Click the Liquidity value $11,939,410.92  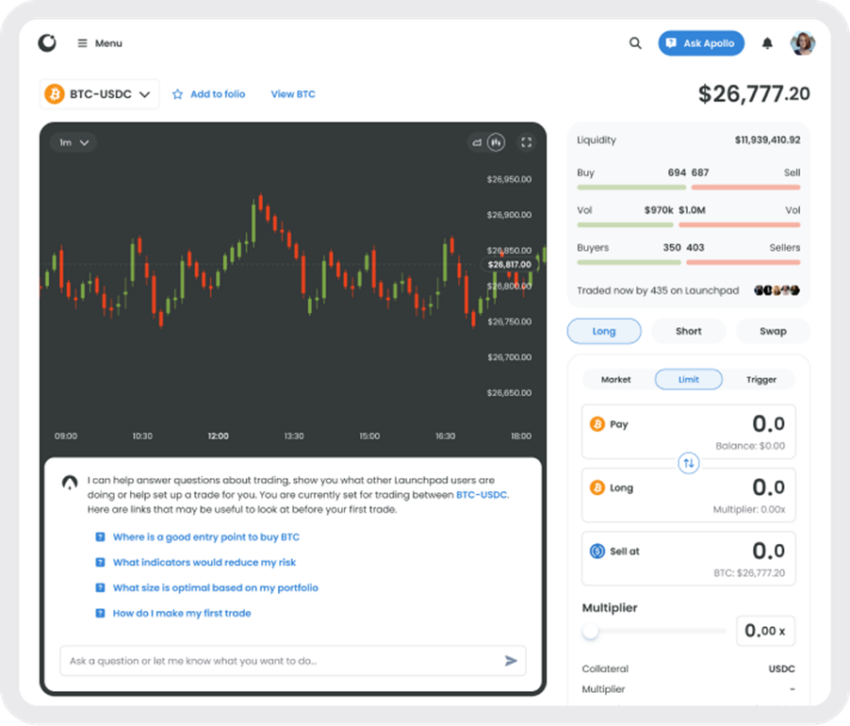click(x=767, y=140)
